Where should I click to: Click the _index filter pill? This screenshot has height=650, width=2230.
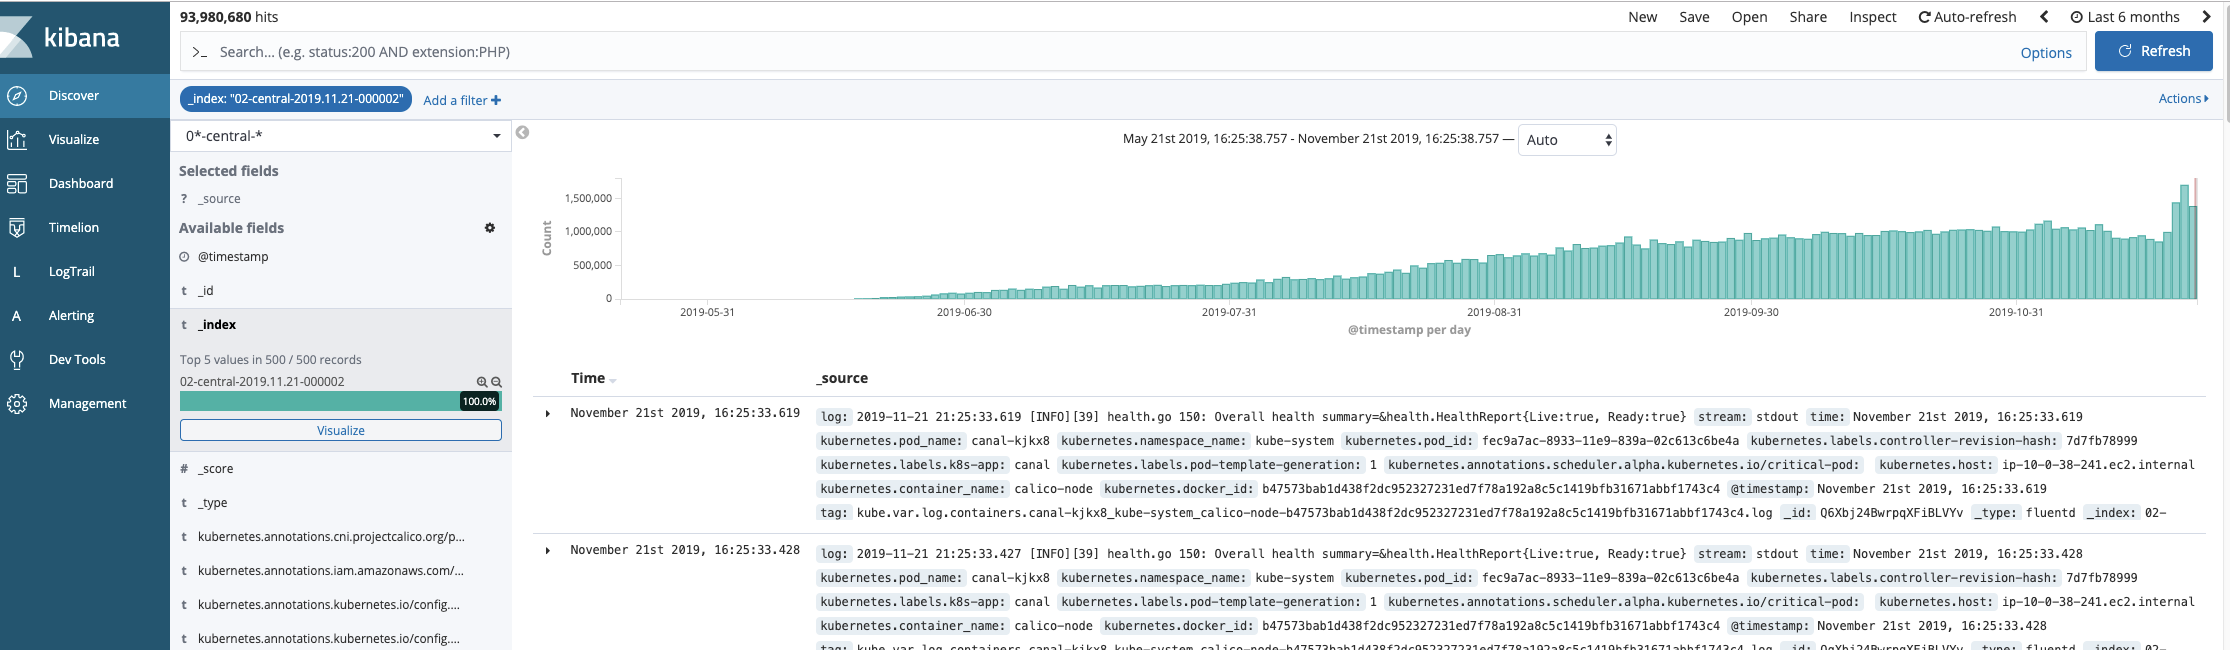pos(296,99)
